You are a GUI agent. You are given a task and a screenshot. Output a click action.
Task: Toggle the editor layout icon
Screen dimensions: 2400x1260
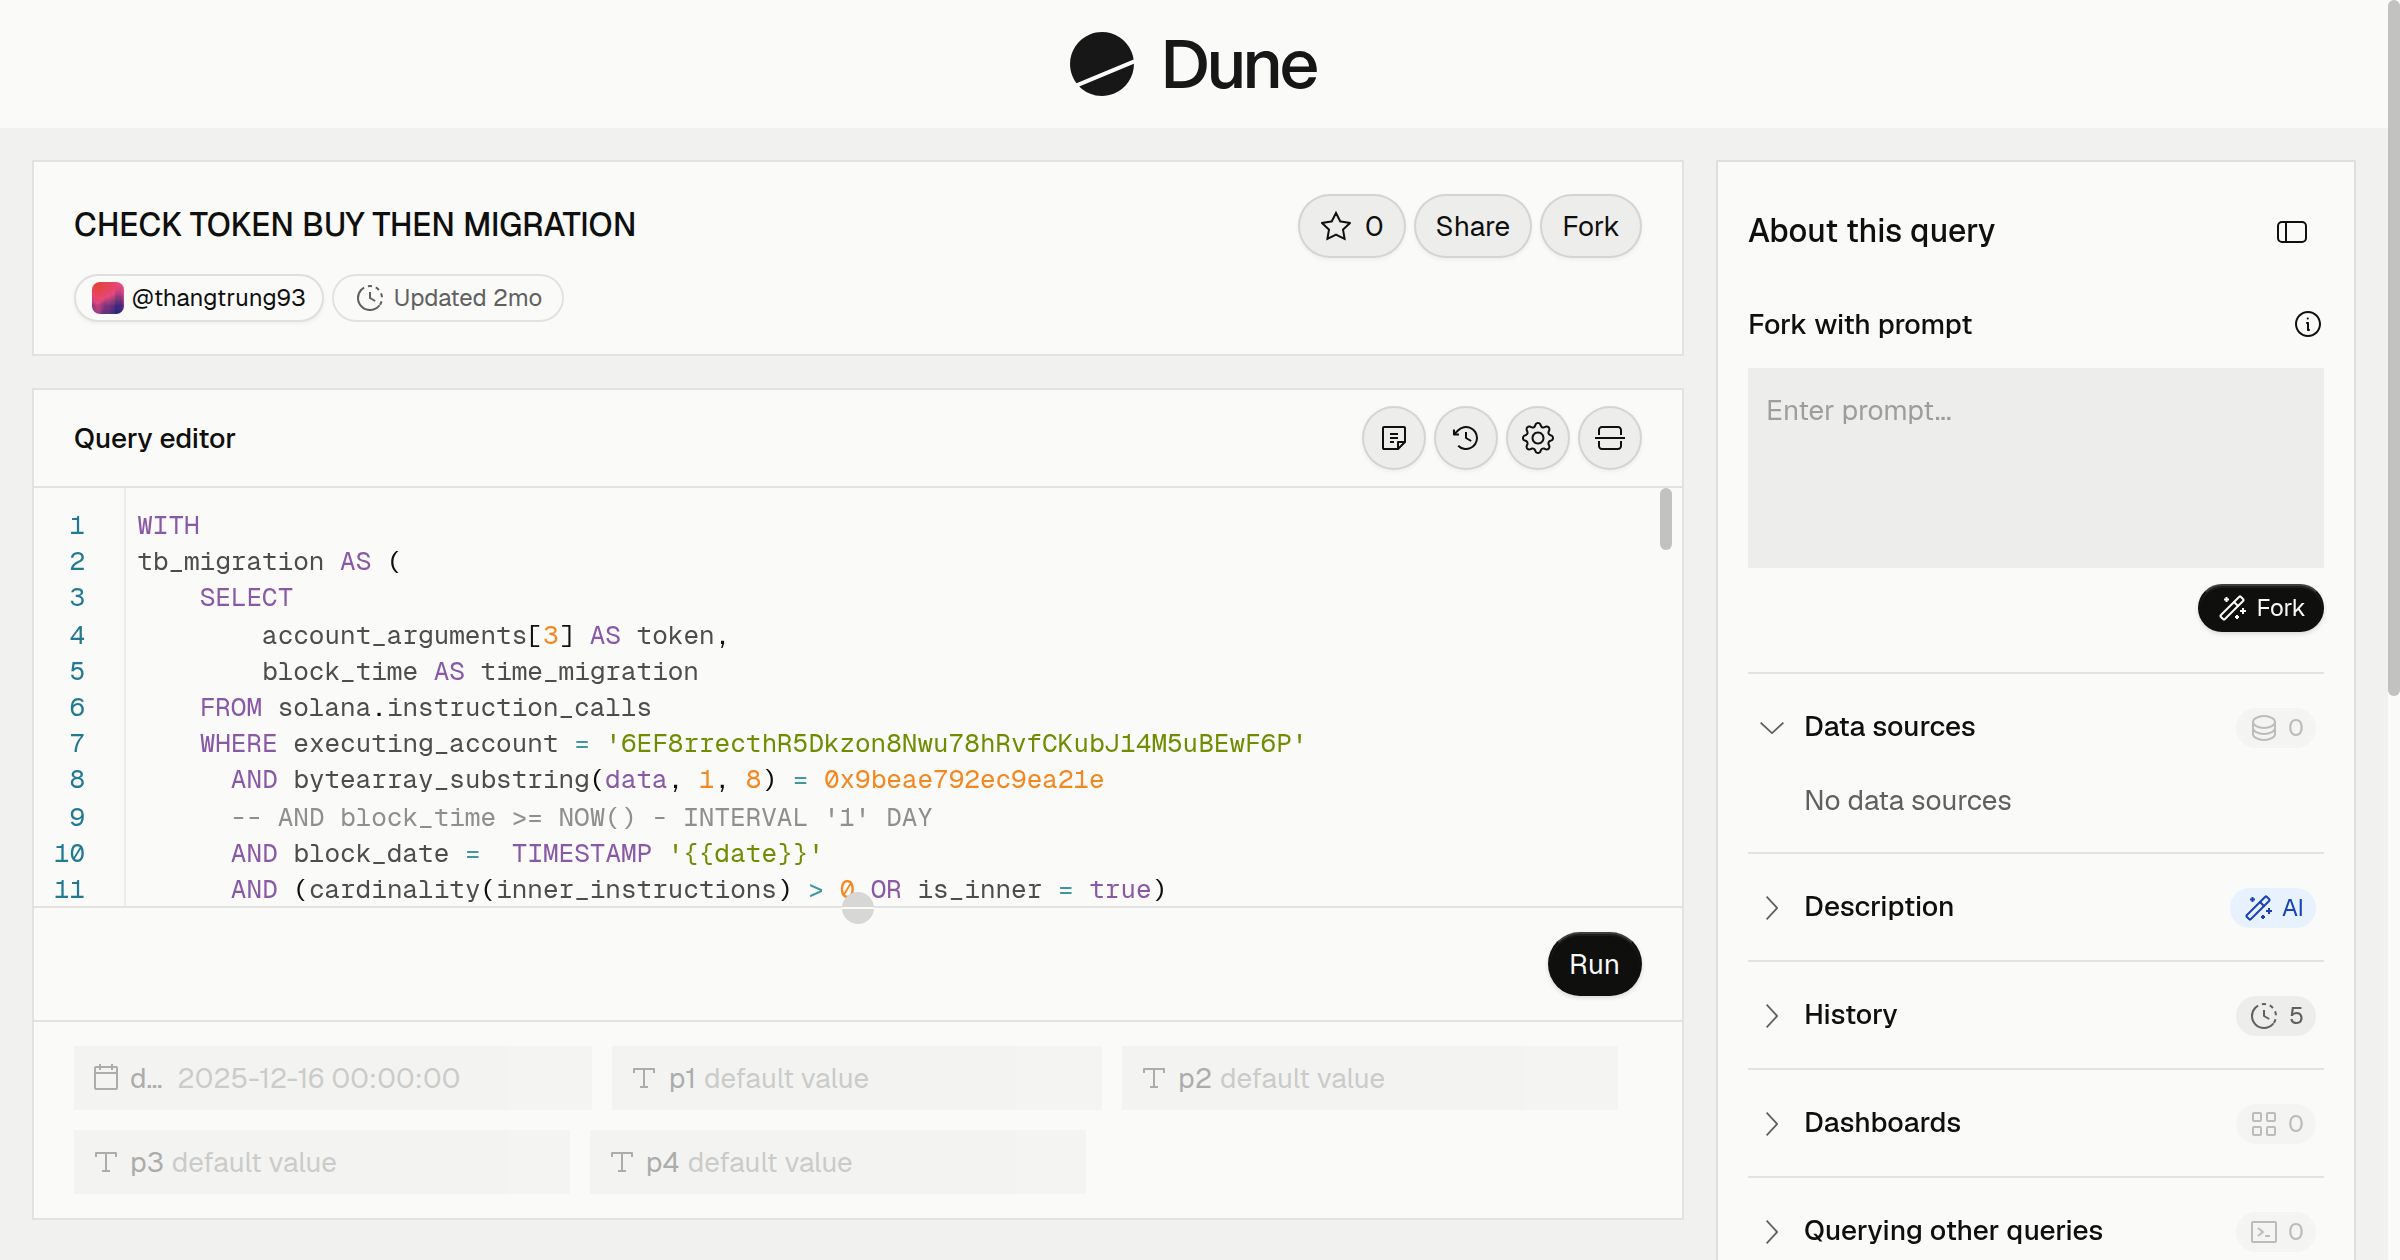1609,438
